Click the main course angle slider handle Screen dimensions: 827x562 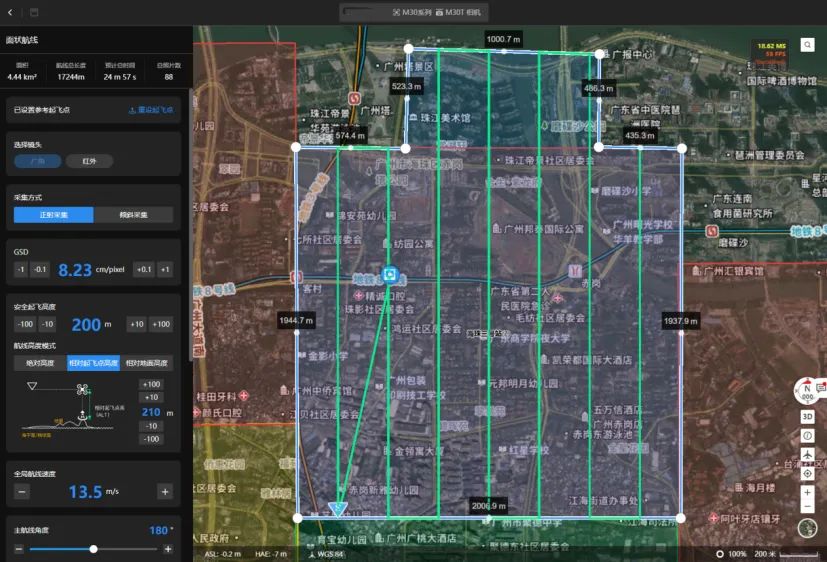coord(93,549)
